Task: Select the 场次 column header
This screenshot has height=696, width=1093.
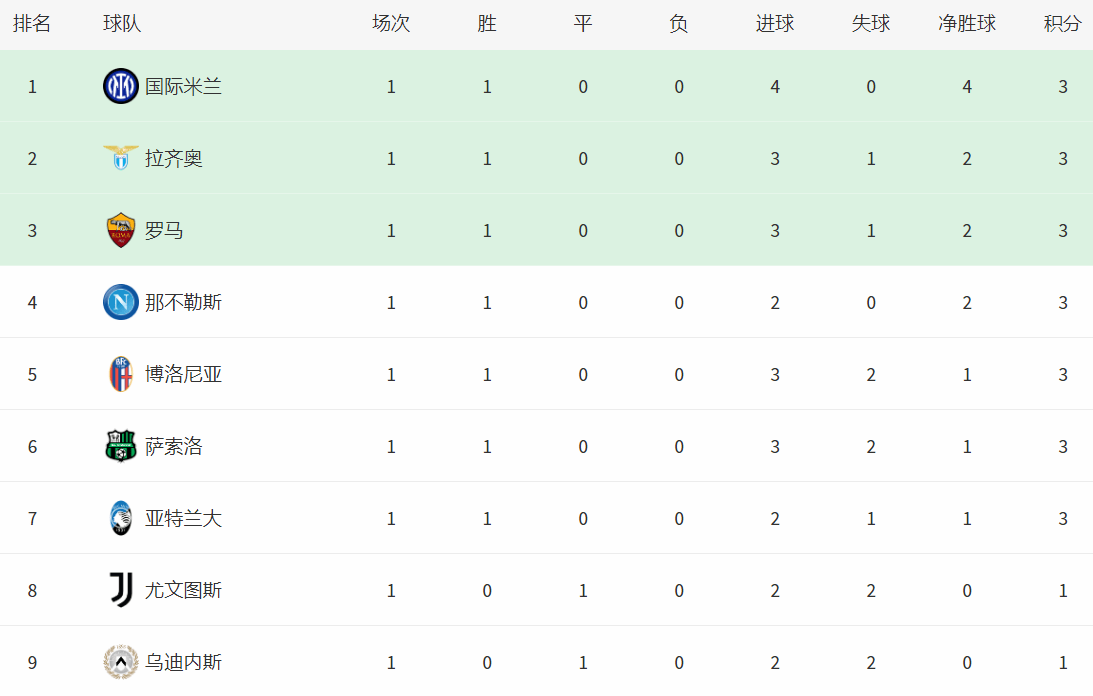Action: coord(391,24)
